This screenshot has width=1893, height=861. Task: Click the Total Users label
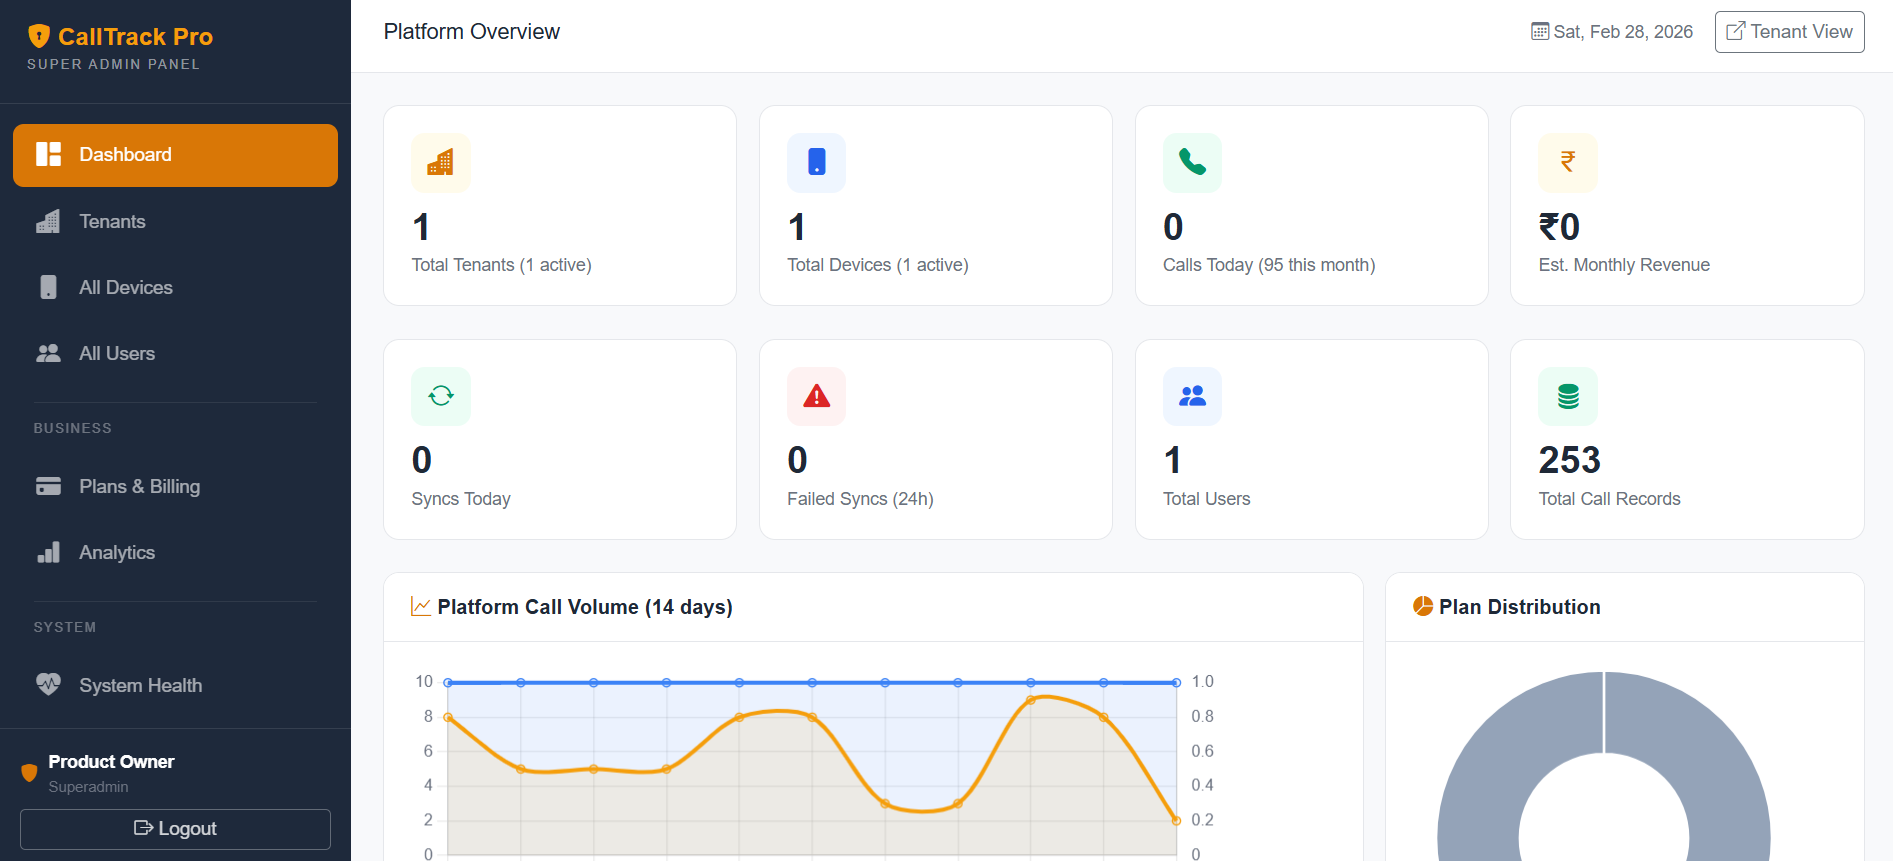1206,499
